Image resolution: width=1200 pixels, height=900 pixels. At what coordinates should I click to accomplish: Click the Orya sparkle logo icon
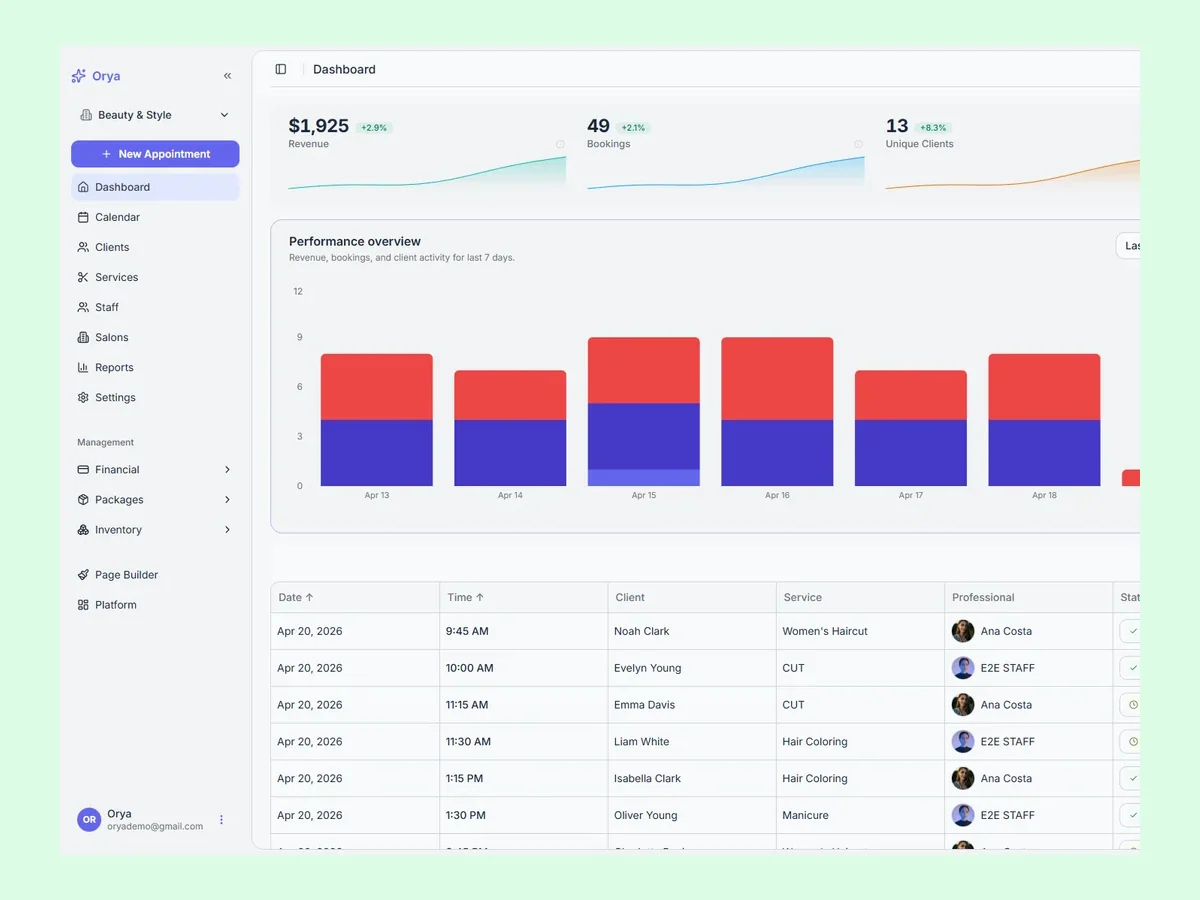[x=79, y=76]
